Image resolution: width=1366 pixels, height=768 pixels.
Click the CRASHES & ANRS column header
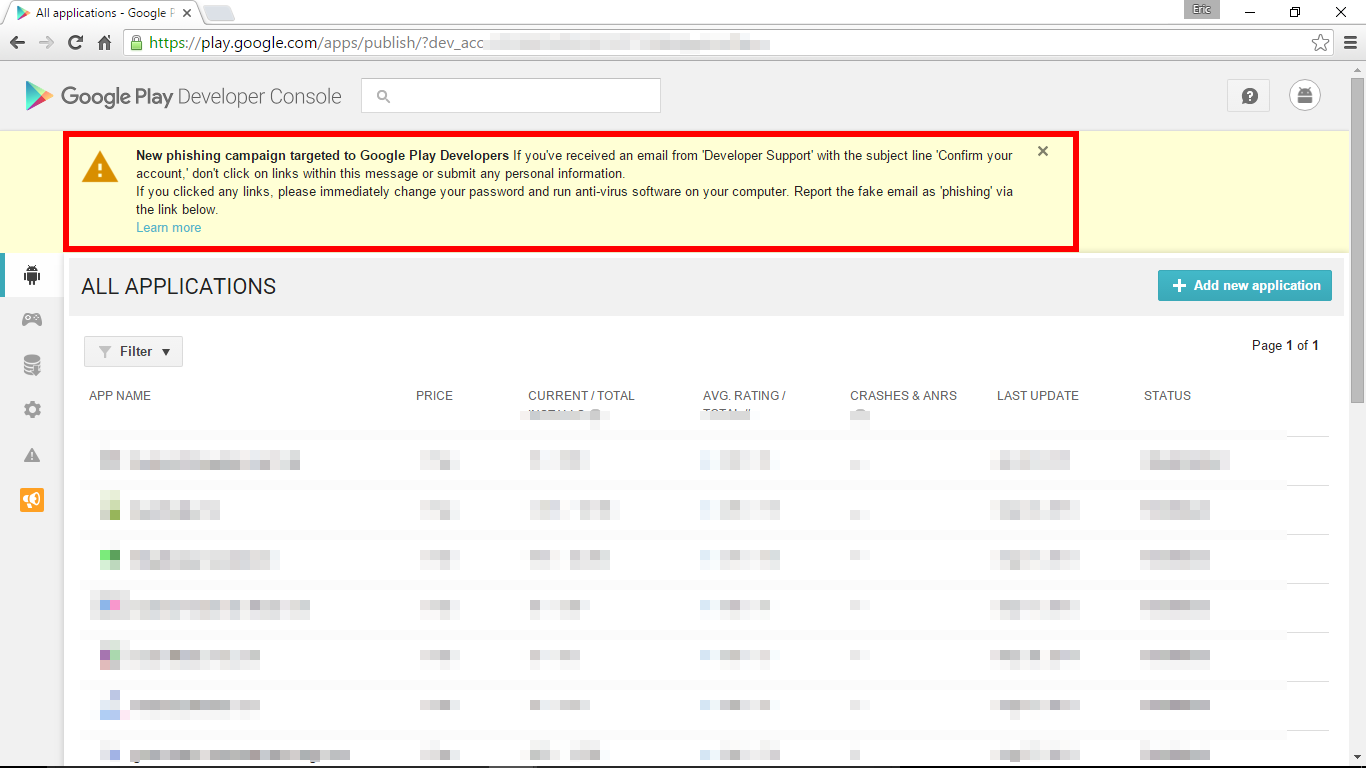coord(904,396)
